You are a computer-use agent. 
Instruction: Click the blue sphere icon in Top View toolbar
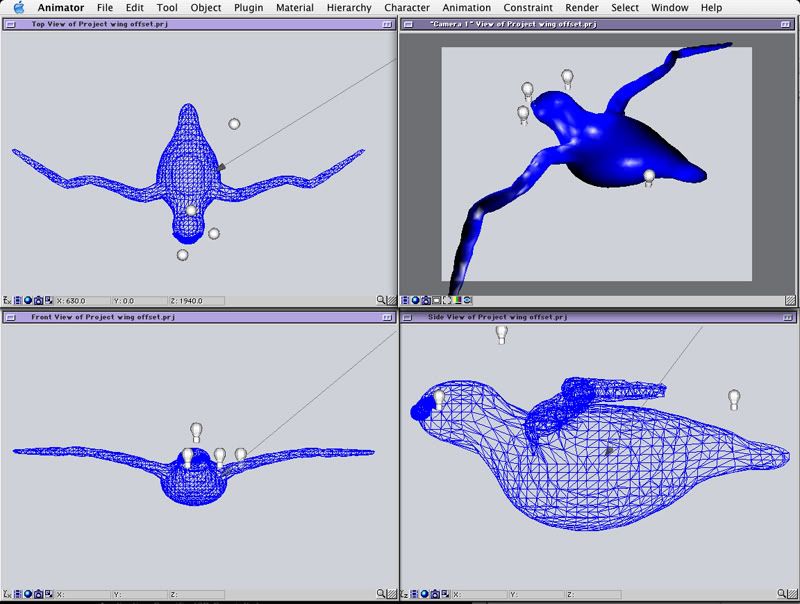coord(28,300)
